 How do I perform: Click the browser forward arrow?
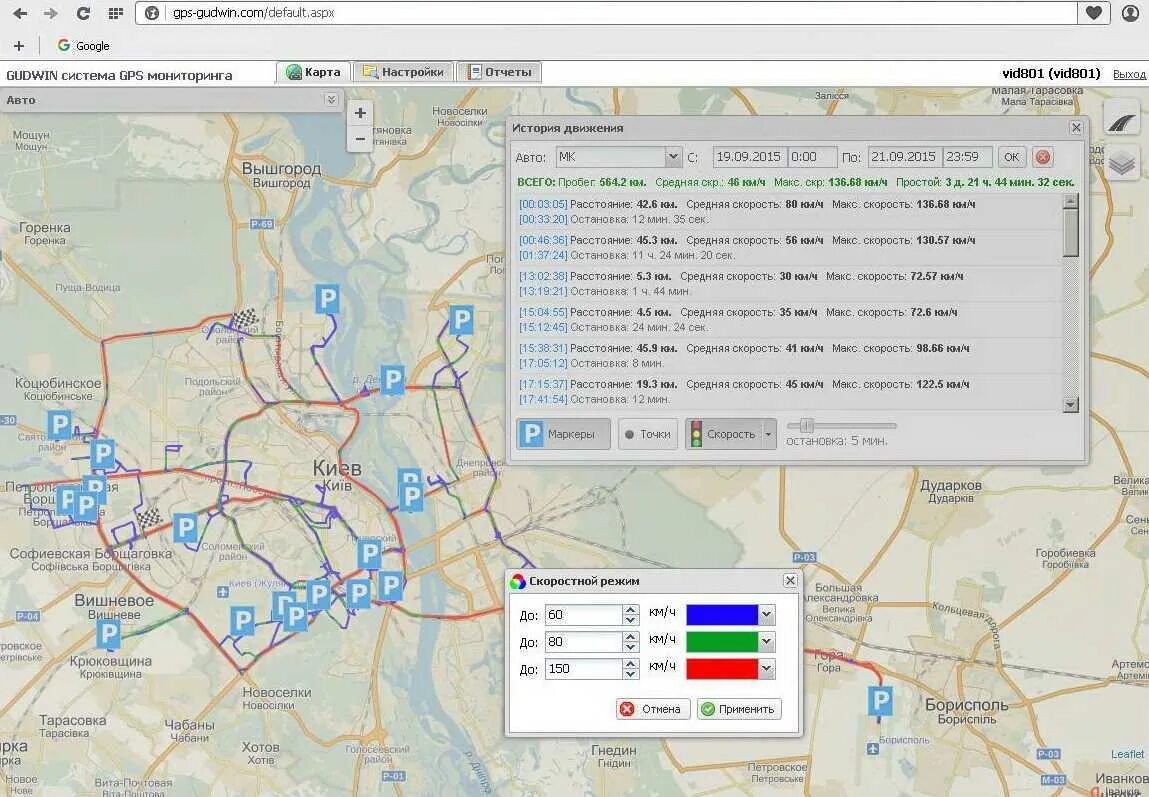51,13
